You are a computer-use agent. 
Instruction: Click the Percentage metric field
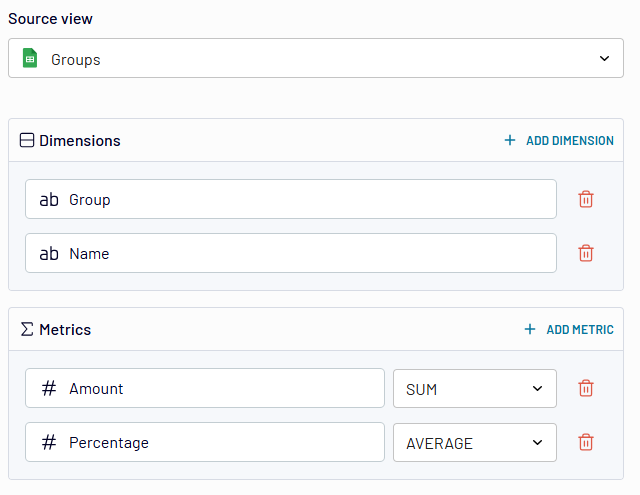(x=220, y=442)
